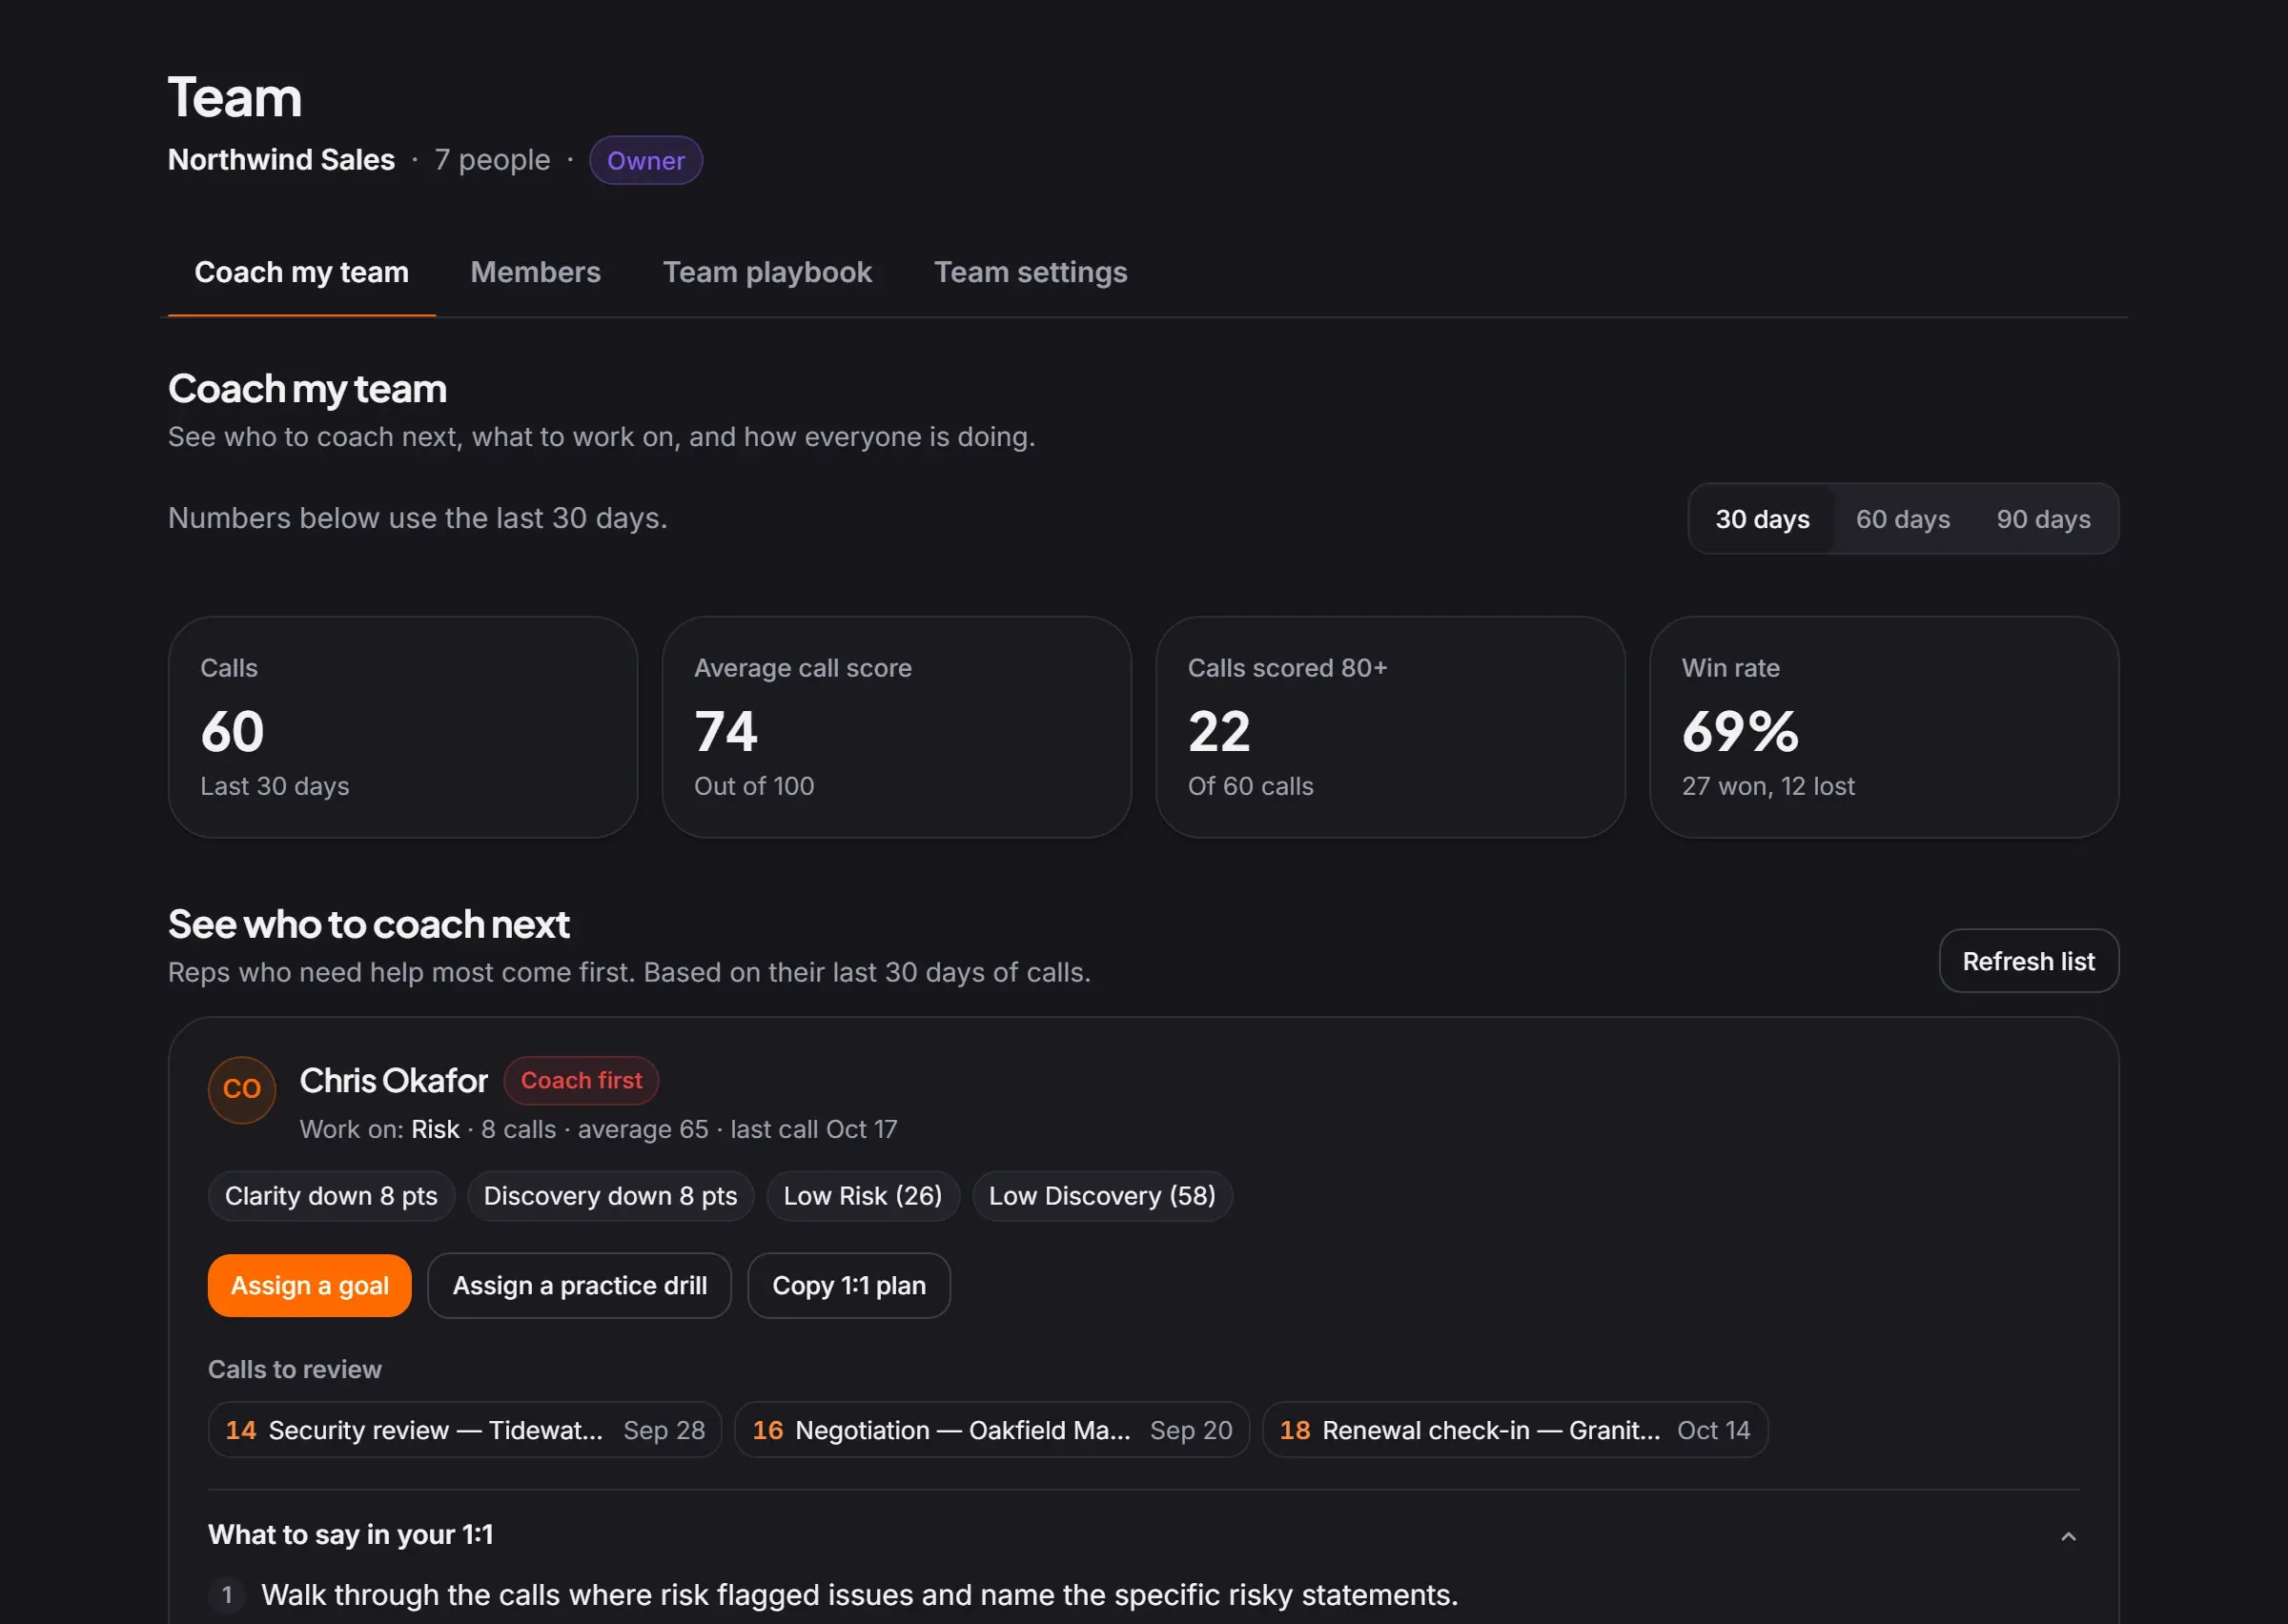Click Chris Okafor's CO avatar

(242, 1089)
